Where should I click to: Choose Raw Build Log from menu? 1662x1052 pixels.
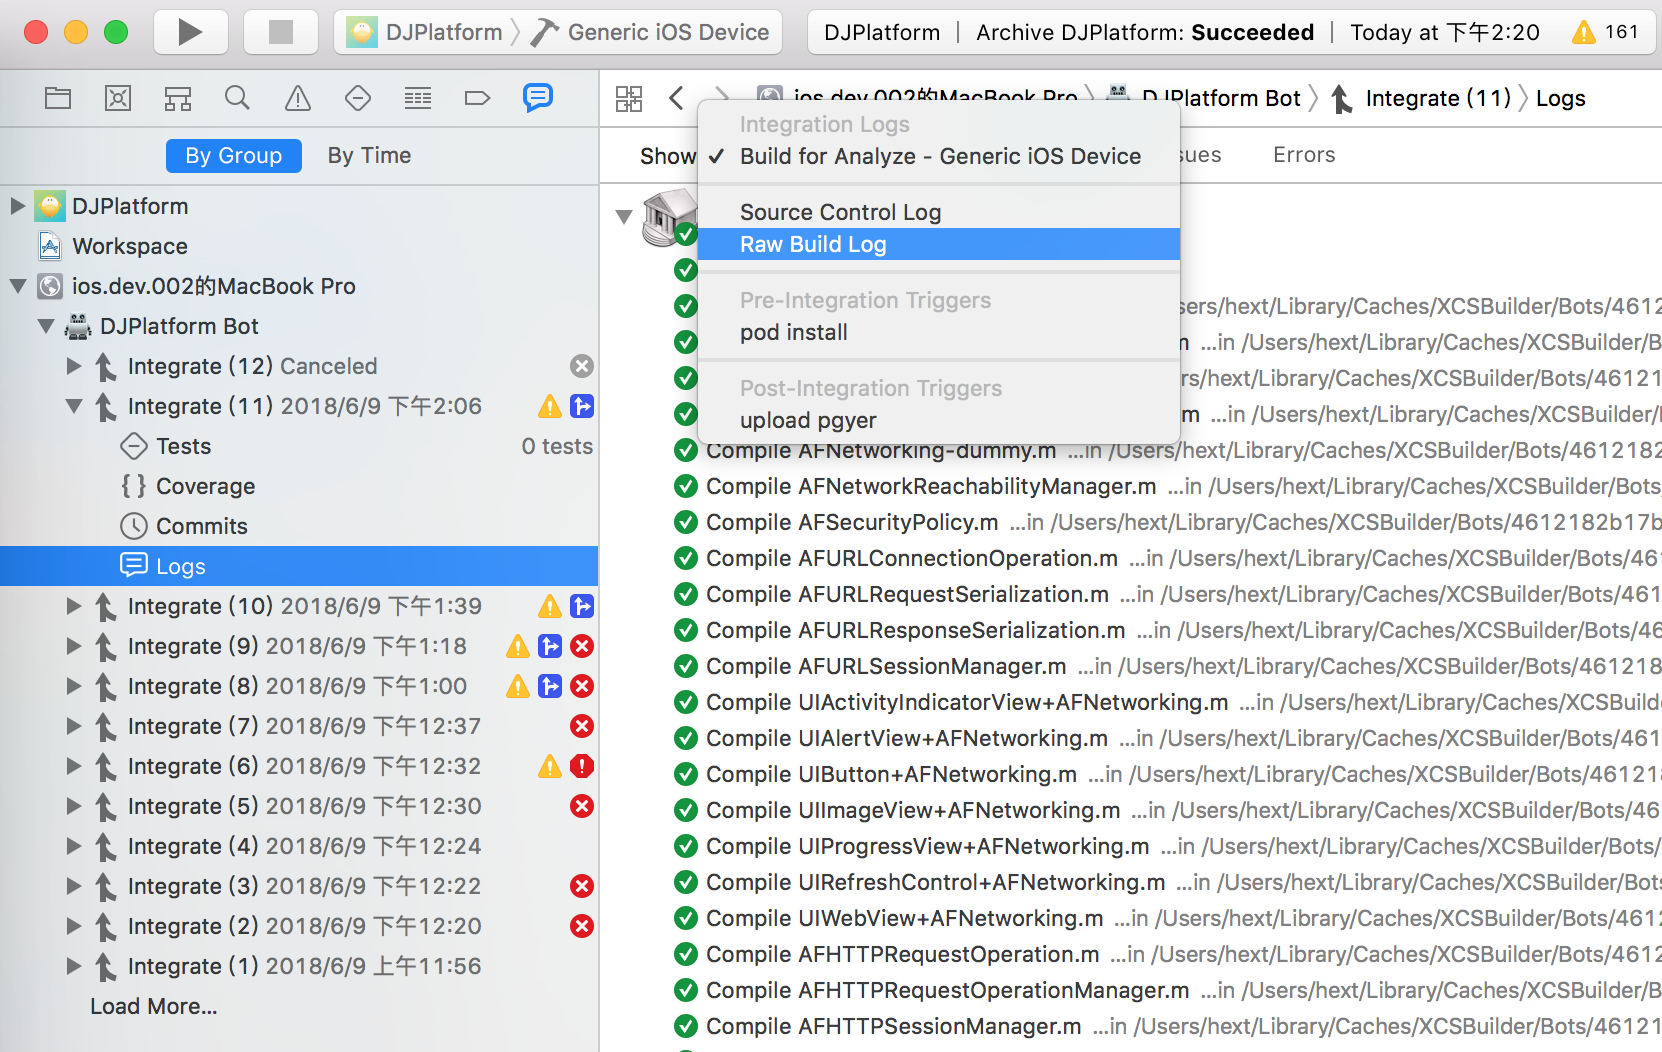(939, 244)
